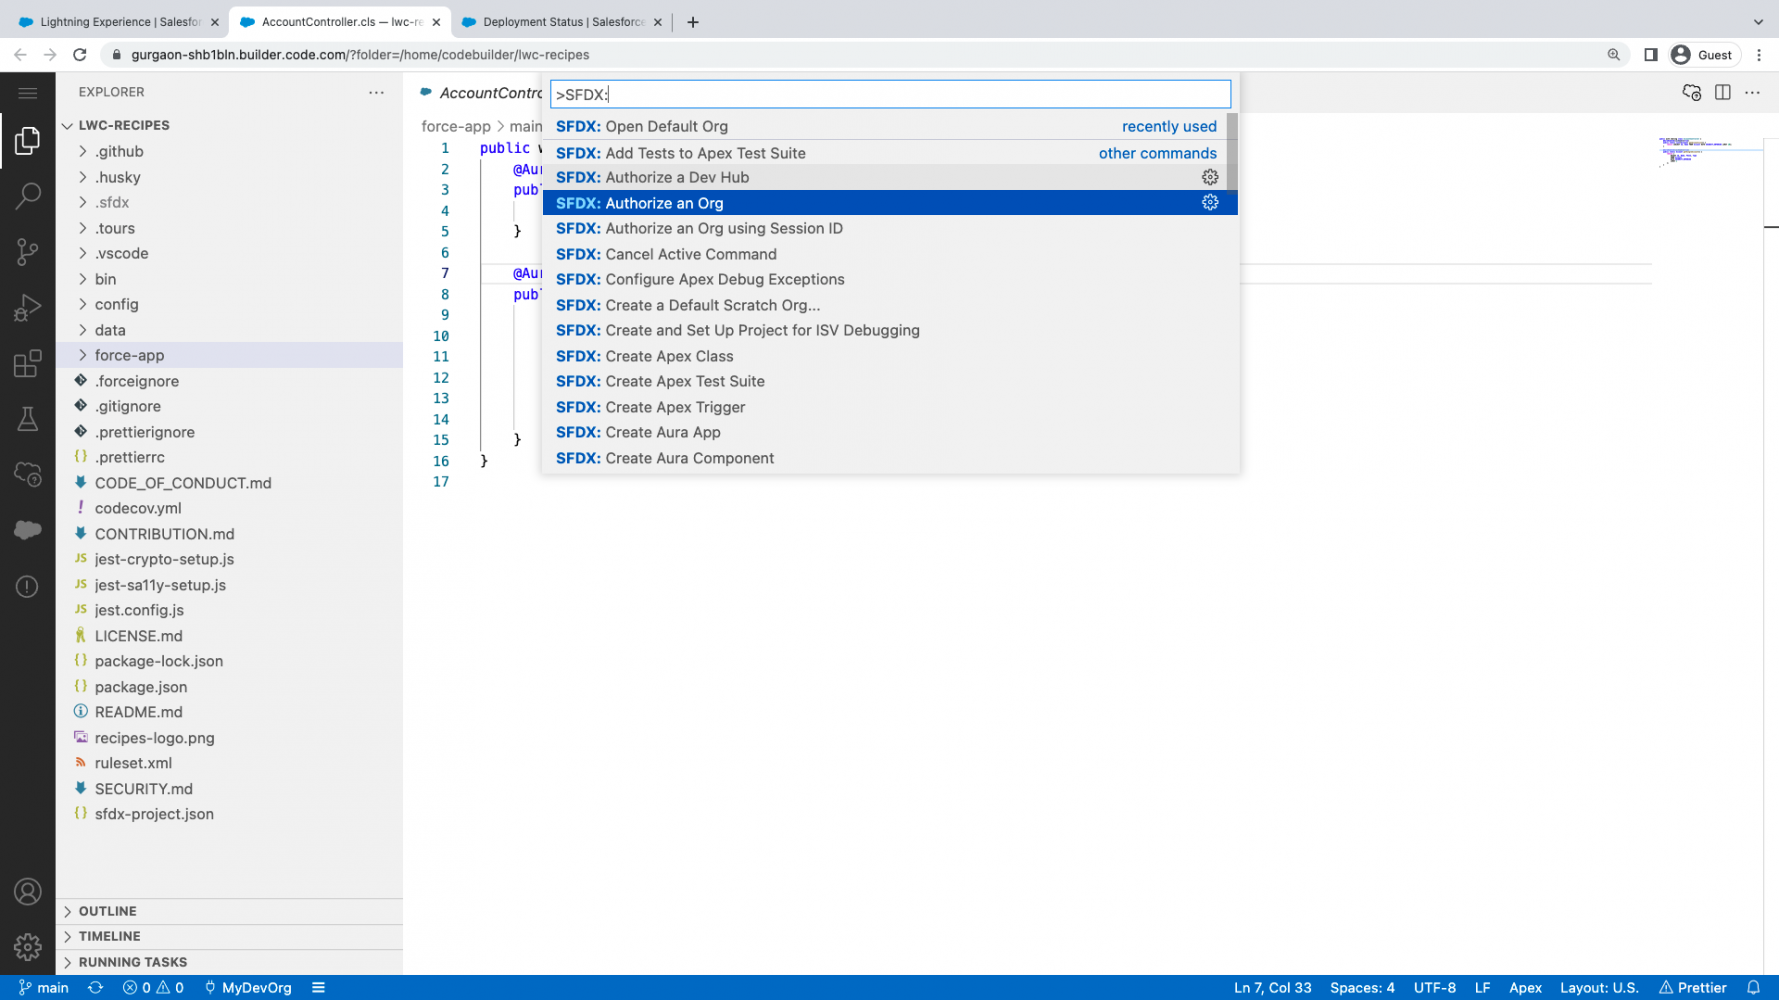Open the circled exclamation icon in the activity bar

[x=27, y=587]
